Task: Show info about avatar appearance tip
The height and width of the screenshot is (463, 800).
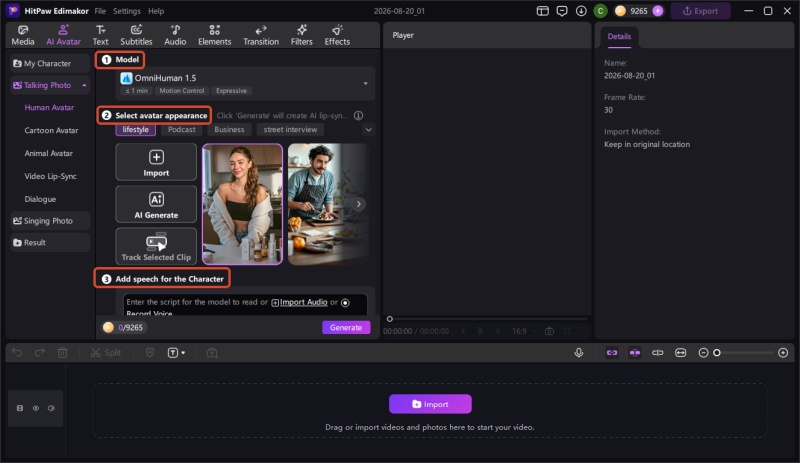Action: tap(359, 115)
